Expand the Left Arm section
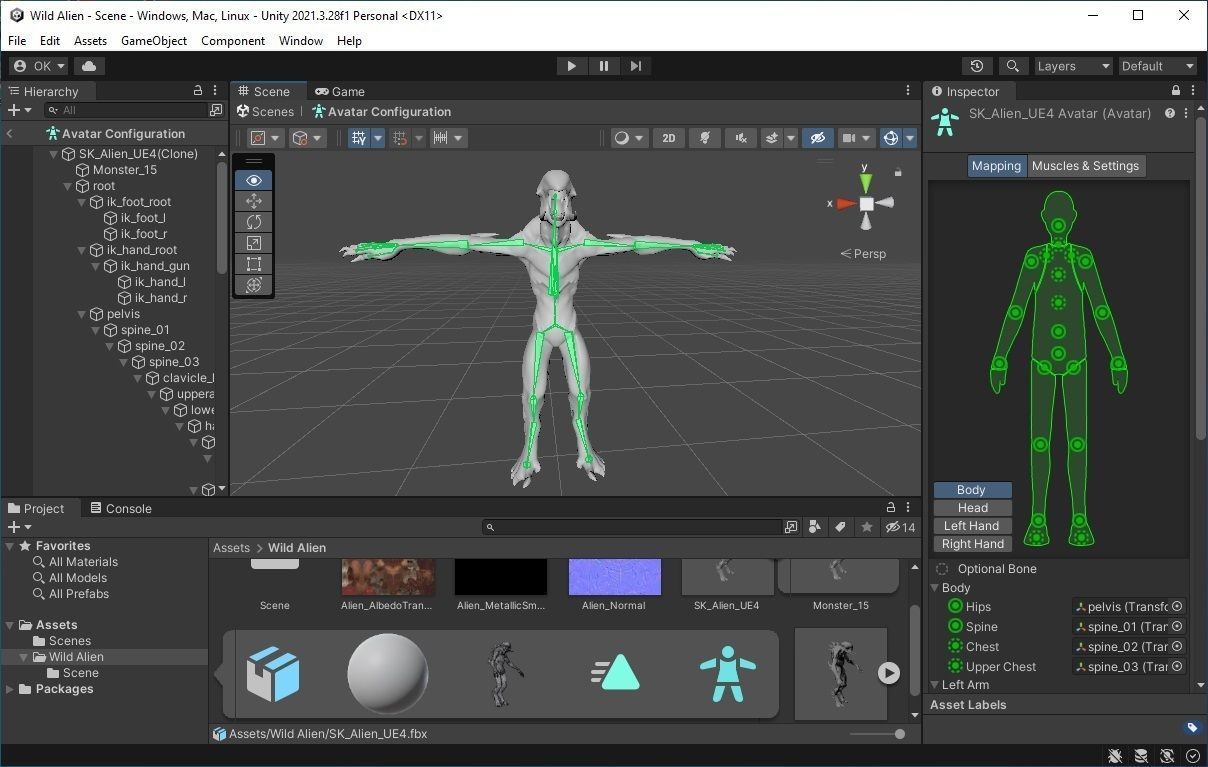This screenshot has width=1208, height=767. [936, 685]
